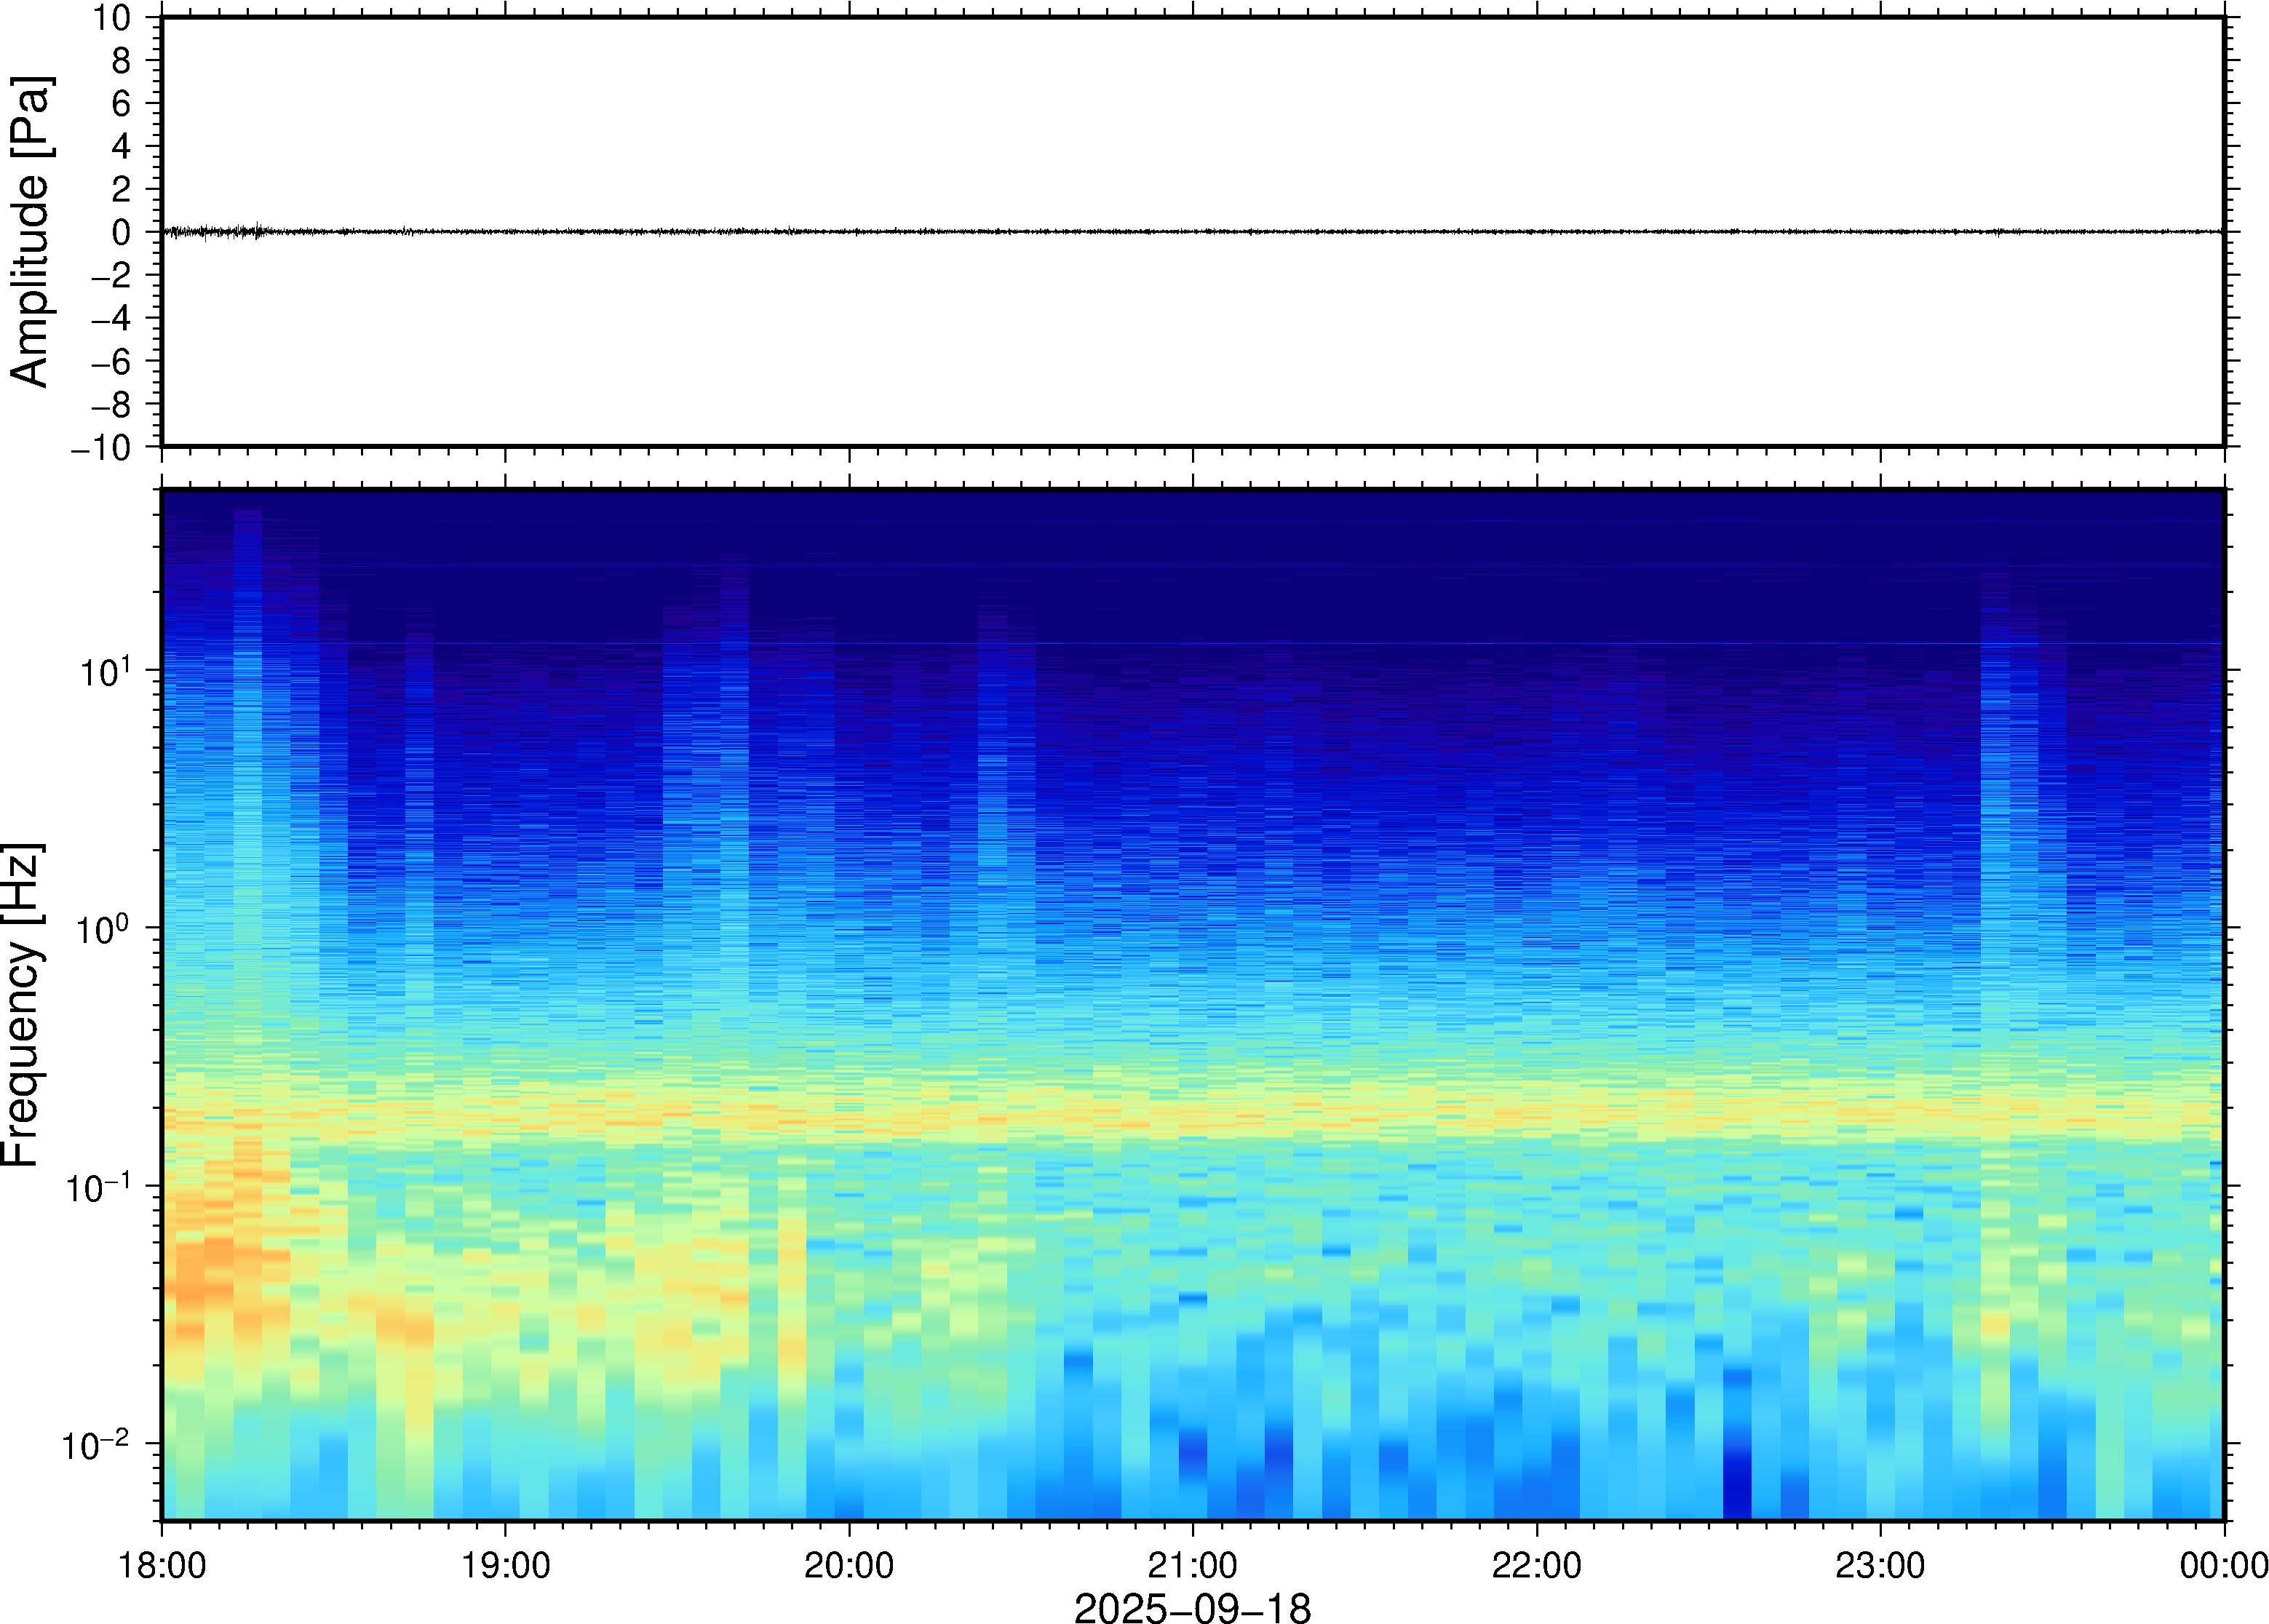Click the '−2' amplitude tick label
This screenshot has width=2269, height=1624.
(x=111, y=275)
